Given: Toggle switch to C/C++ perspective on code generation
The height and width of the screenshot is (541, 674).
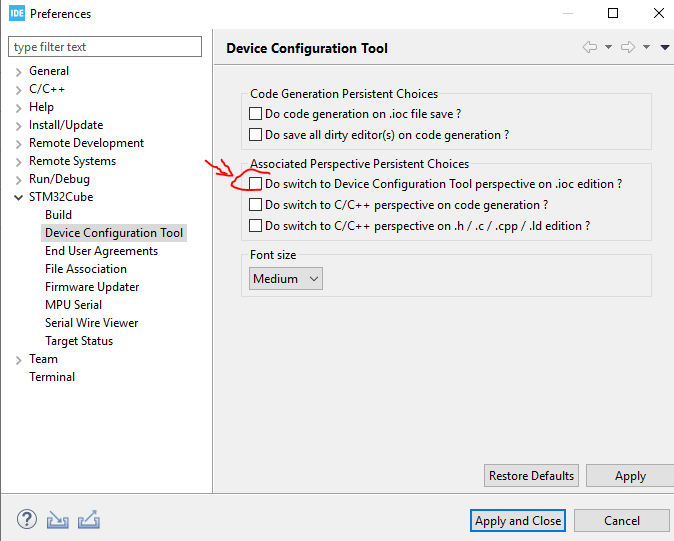Looking at the screenshot, I should (x=255, y=205).
